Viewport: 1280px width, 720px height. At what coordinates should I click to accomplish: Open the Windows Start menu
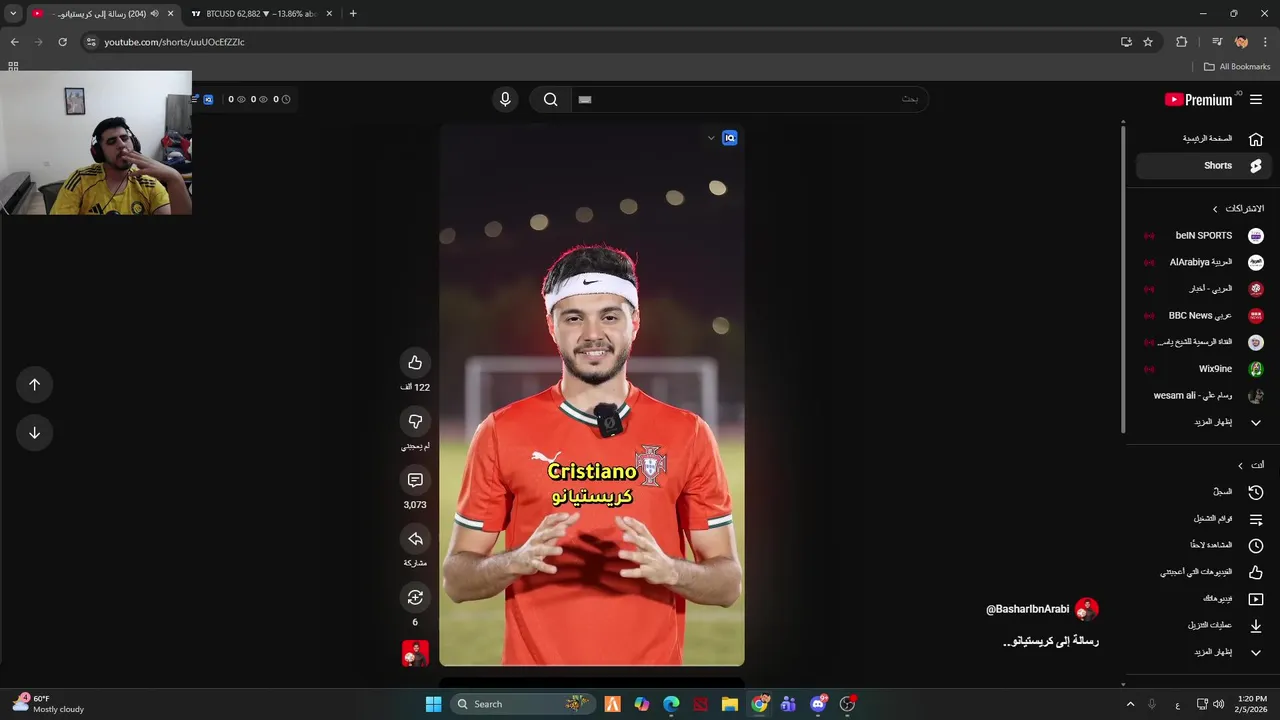coord(433,704)
